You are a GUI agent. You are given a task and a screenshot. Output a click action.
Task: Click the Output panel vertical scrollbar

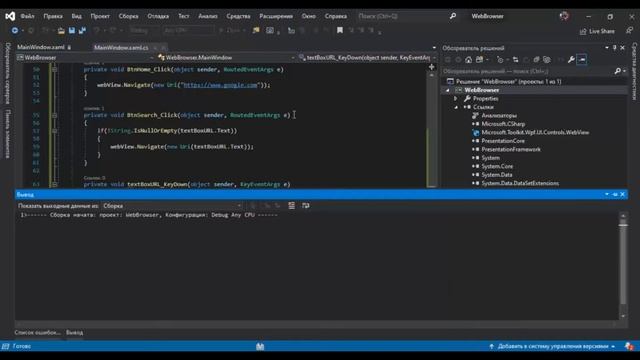[x=623, y=265]
